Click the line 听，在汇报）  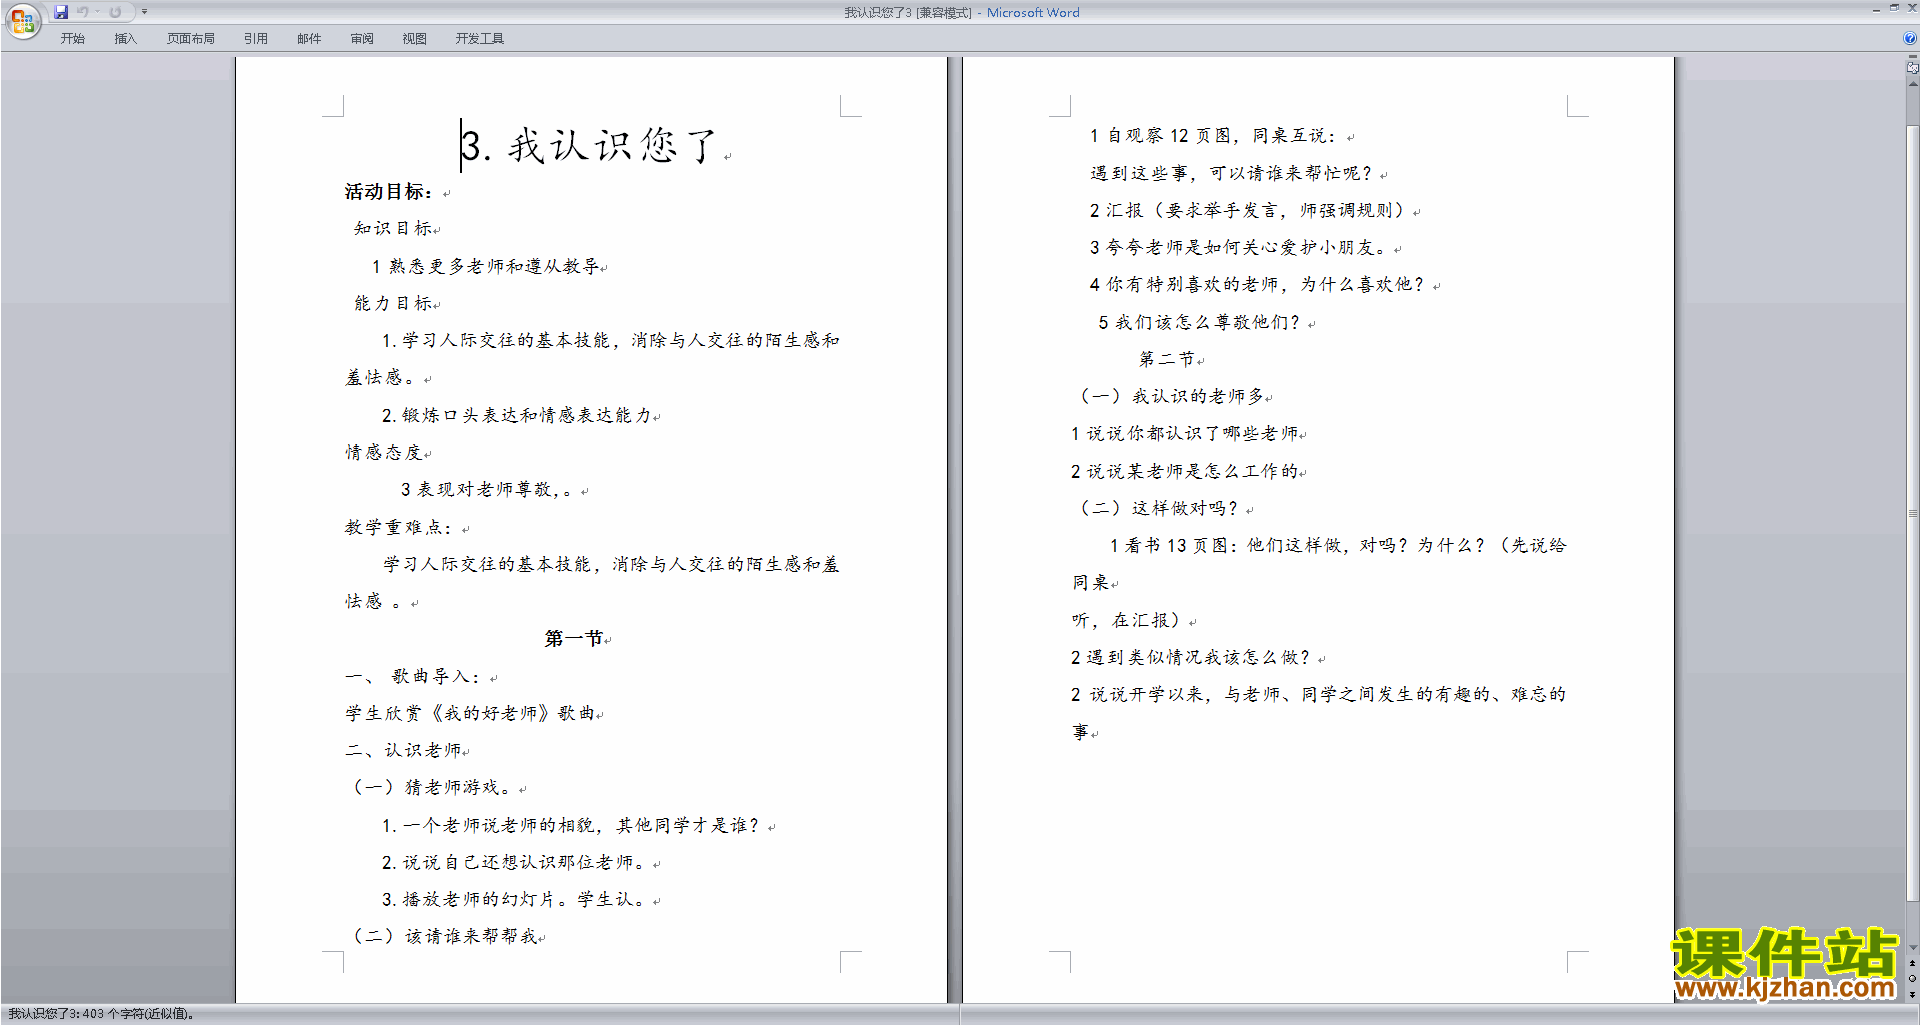(x=1128, y=620)
